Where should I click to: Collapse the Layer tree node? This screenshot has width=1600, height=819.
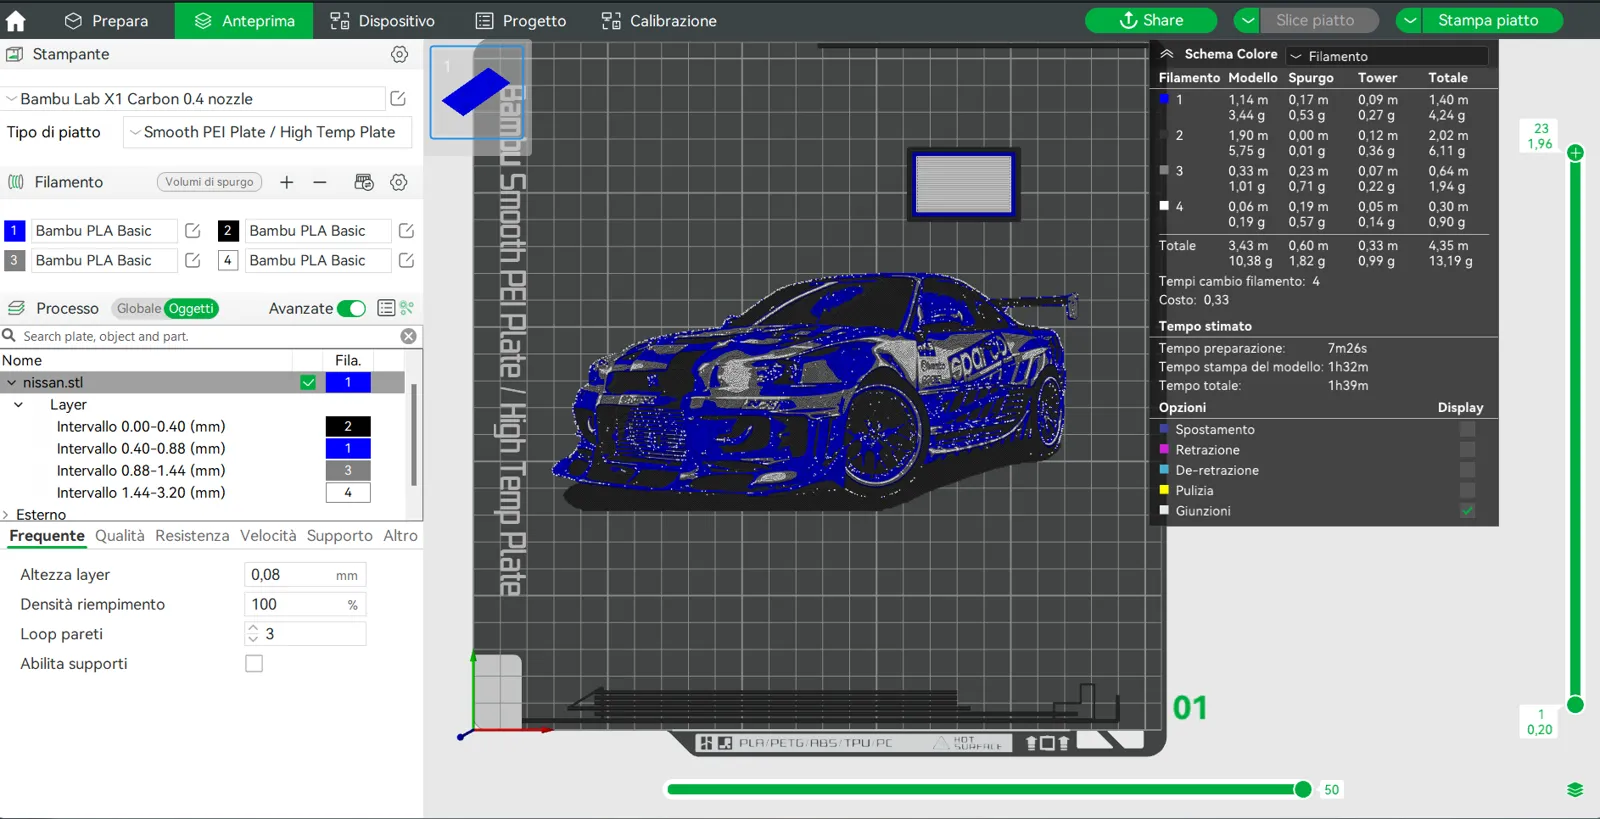[19, 405]
